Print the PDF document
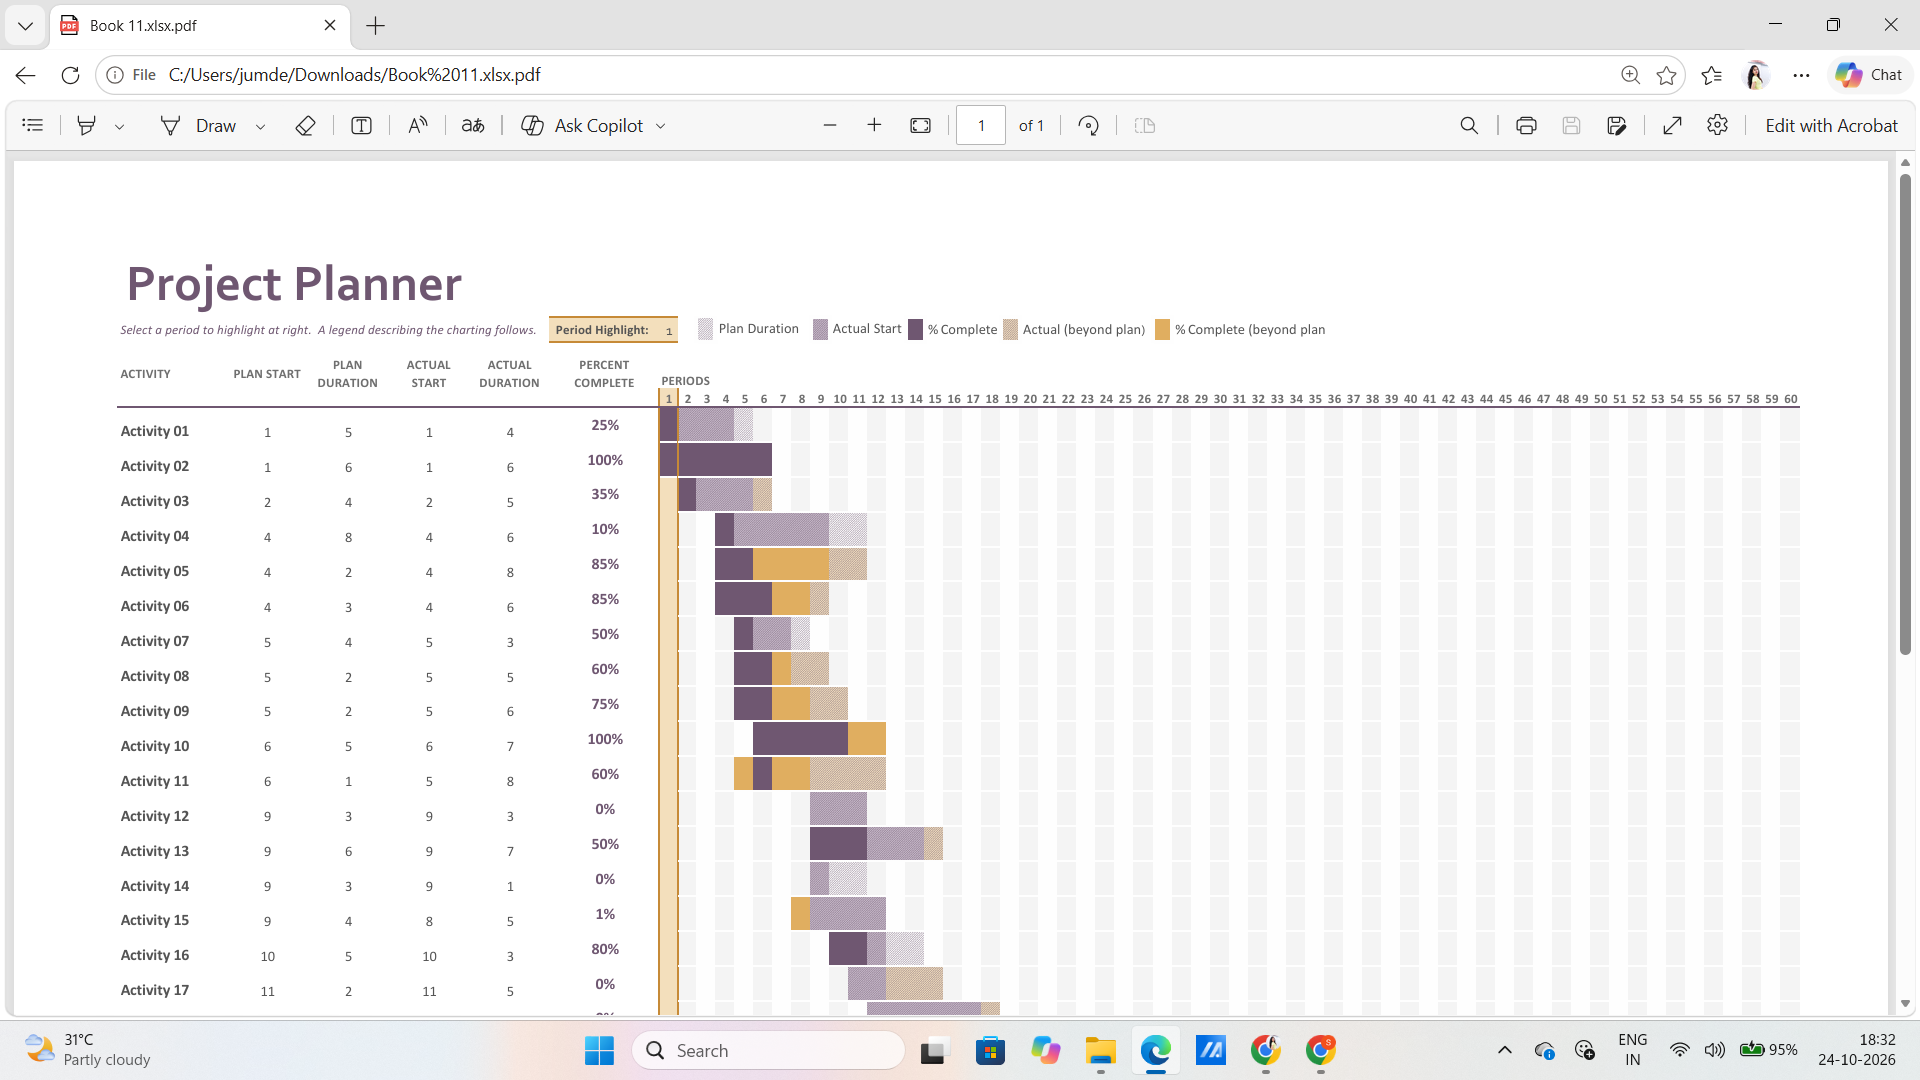Image resolution: width=1920 pixels, height=1080 pixels. [x=1525, y=125]
